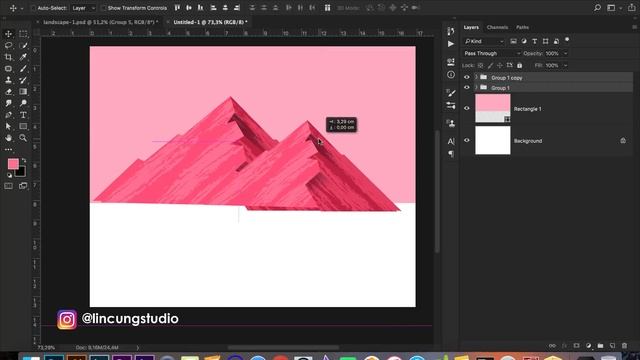Select the Brush tool

23,69
